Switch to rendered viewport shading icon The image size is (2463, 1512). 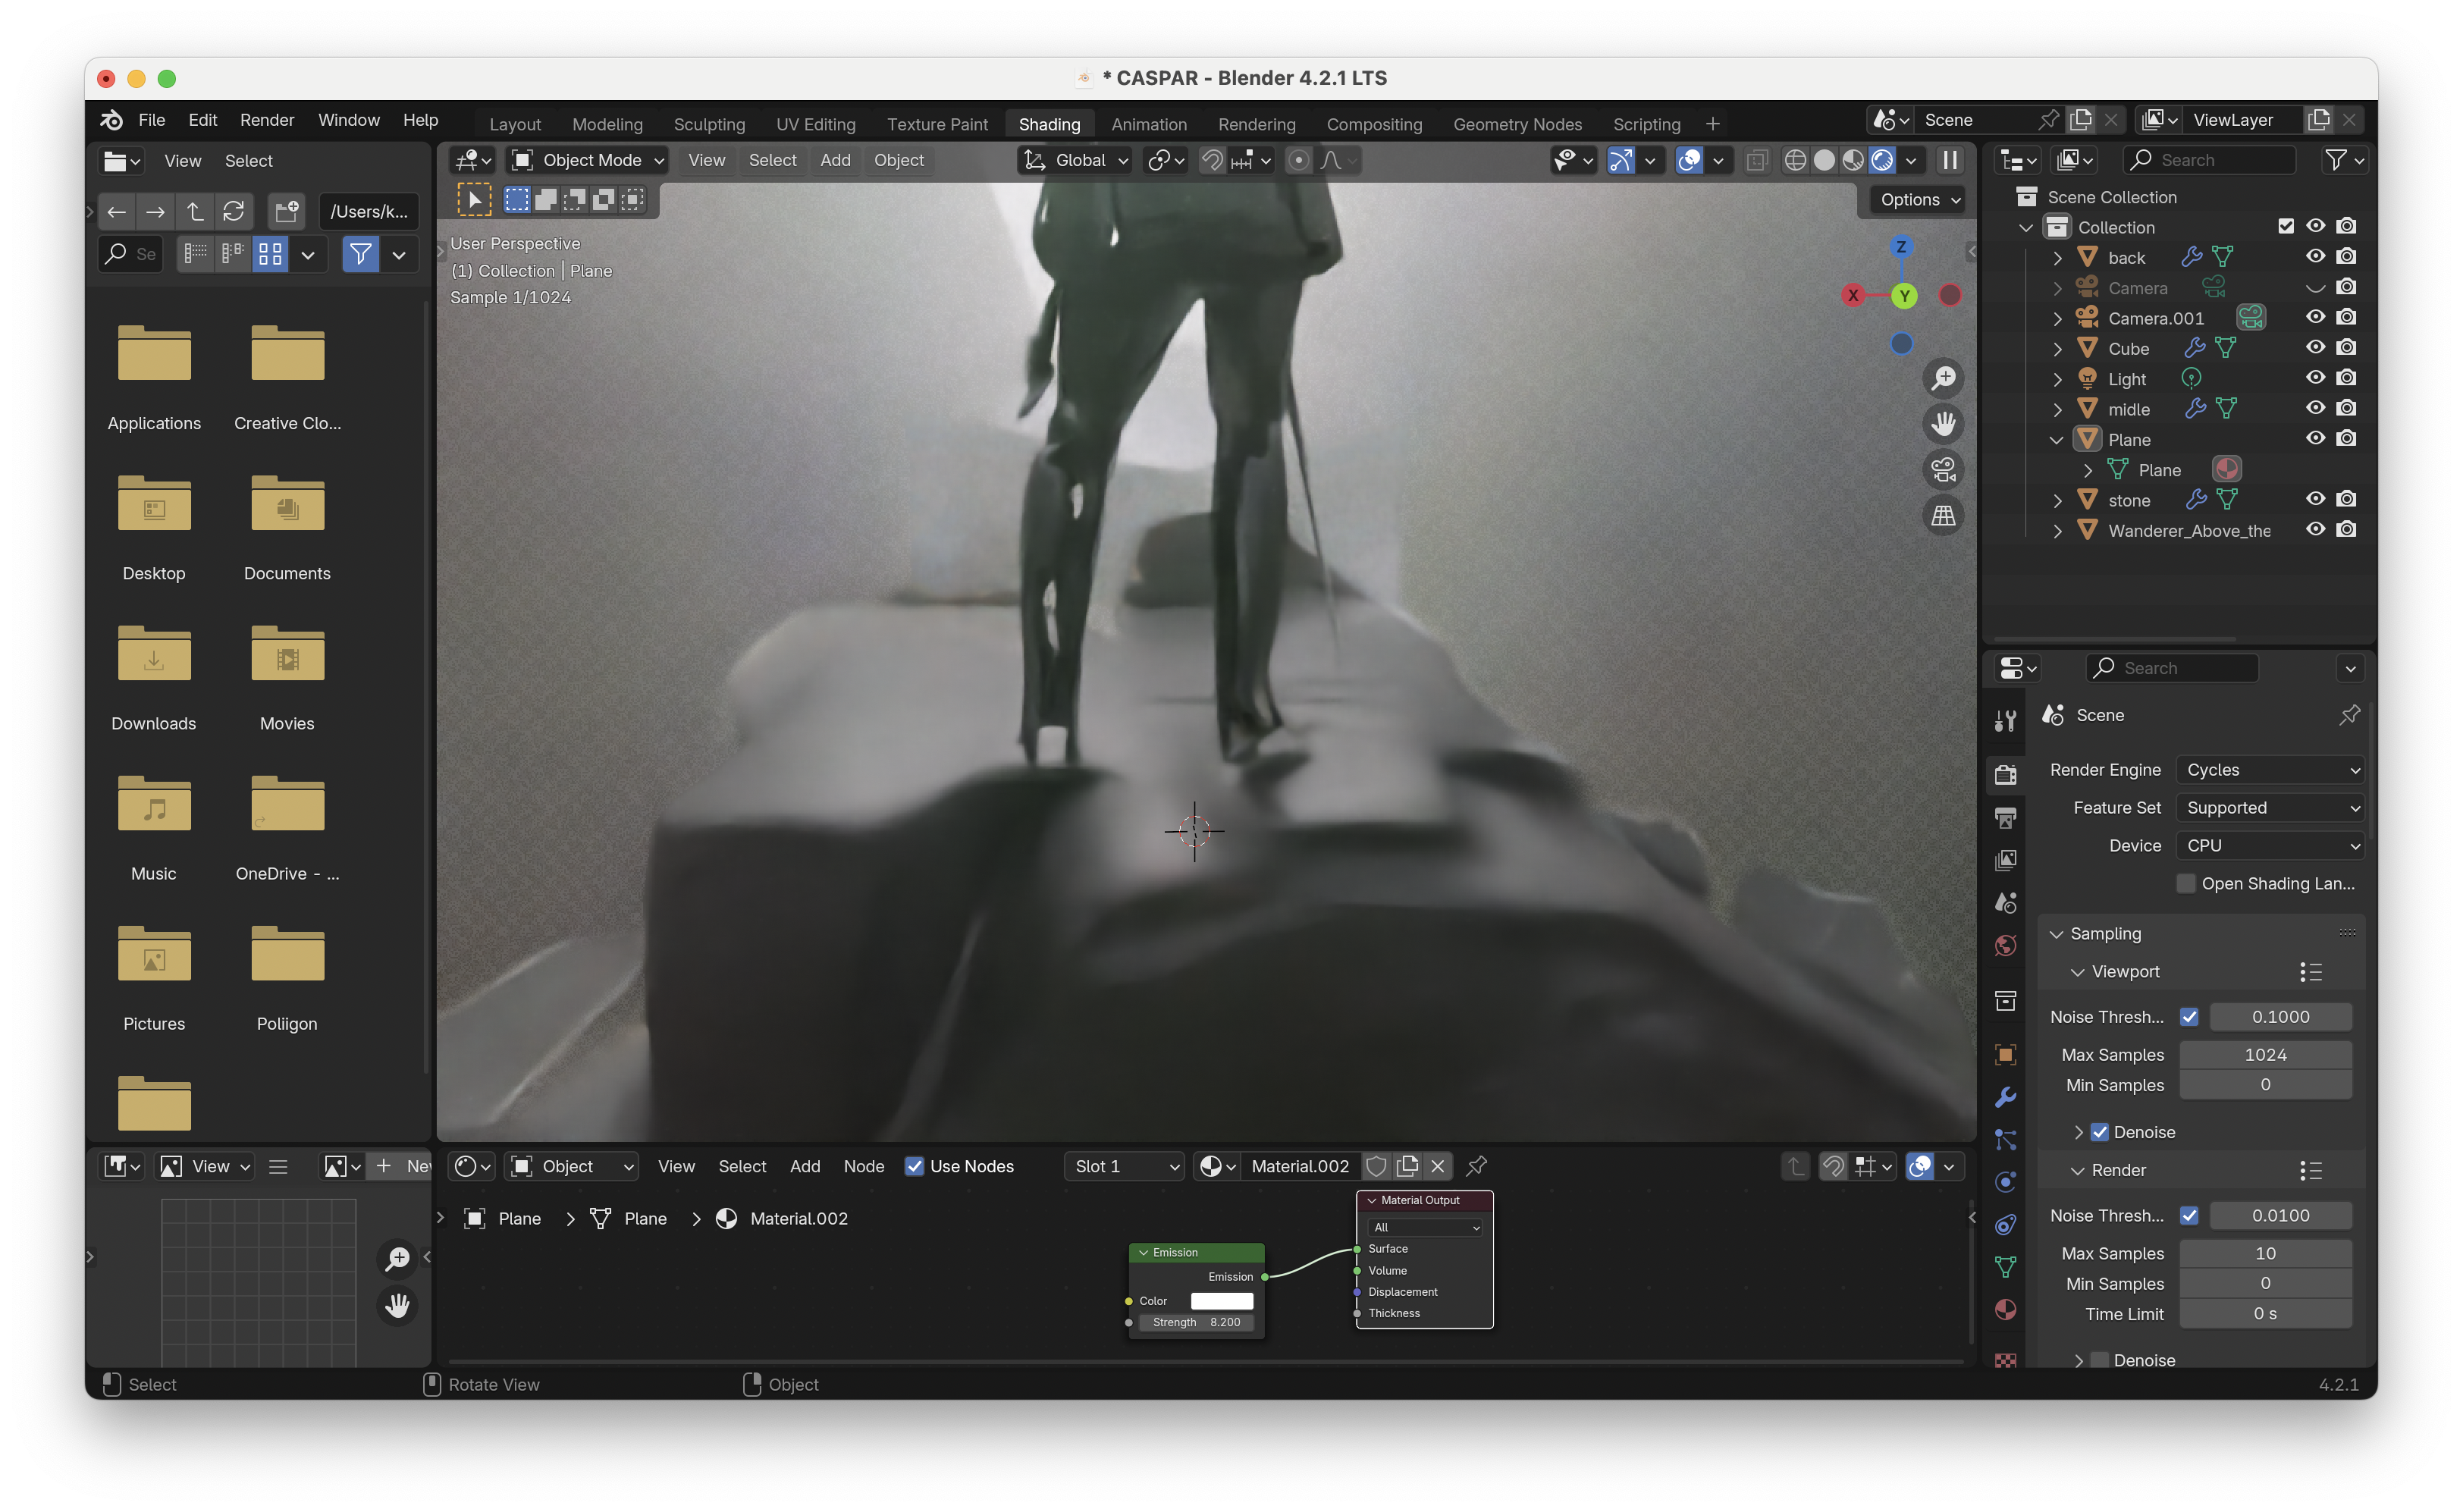1881,160
